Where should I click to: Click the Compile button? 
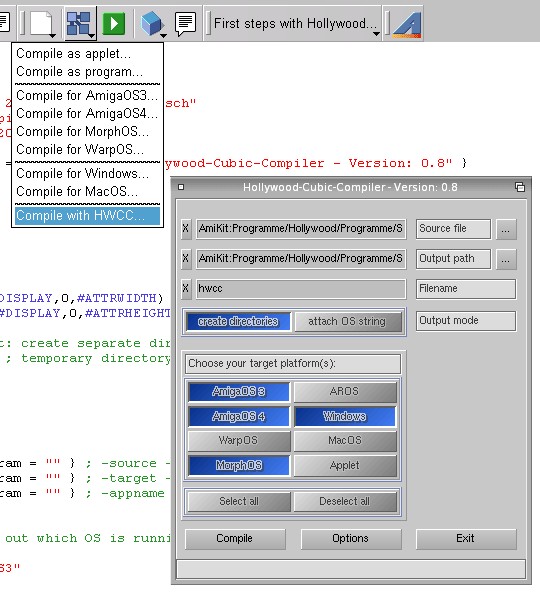[235, 538]
